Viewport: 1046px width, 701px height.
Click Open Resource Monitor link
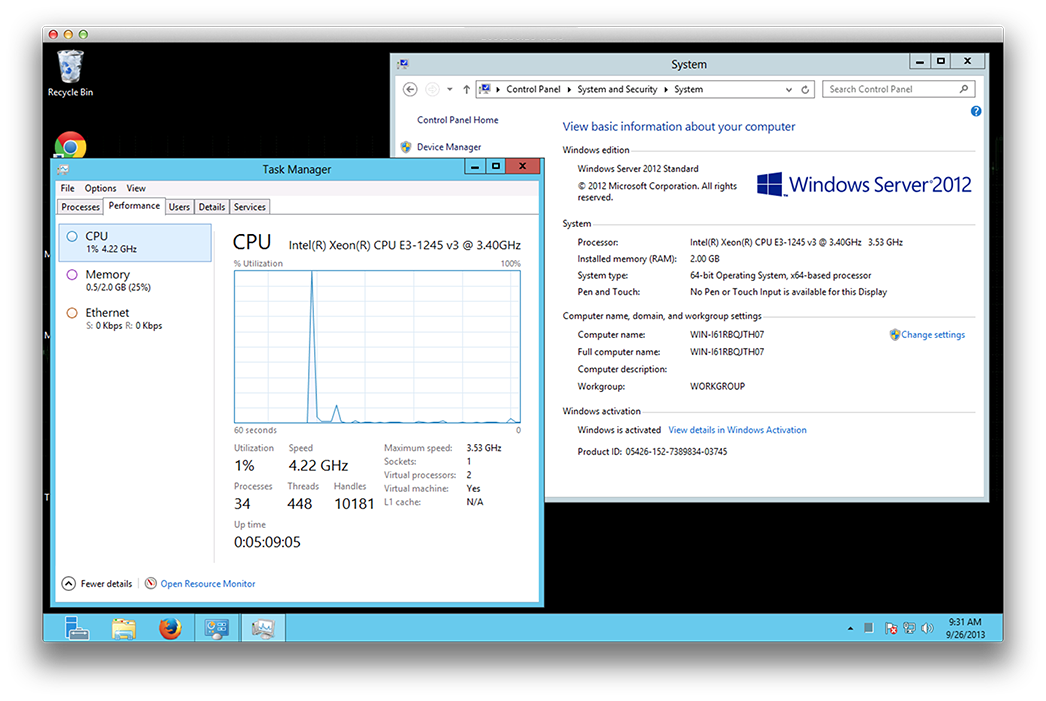pyautogui.click(x=207, y=584)
